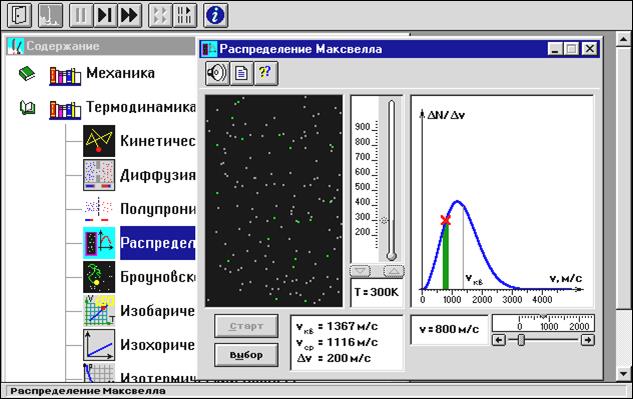Click the Полупрони... model thumbnail icon
633x399 pixels.
99,209
